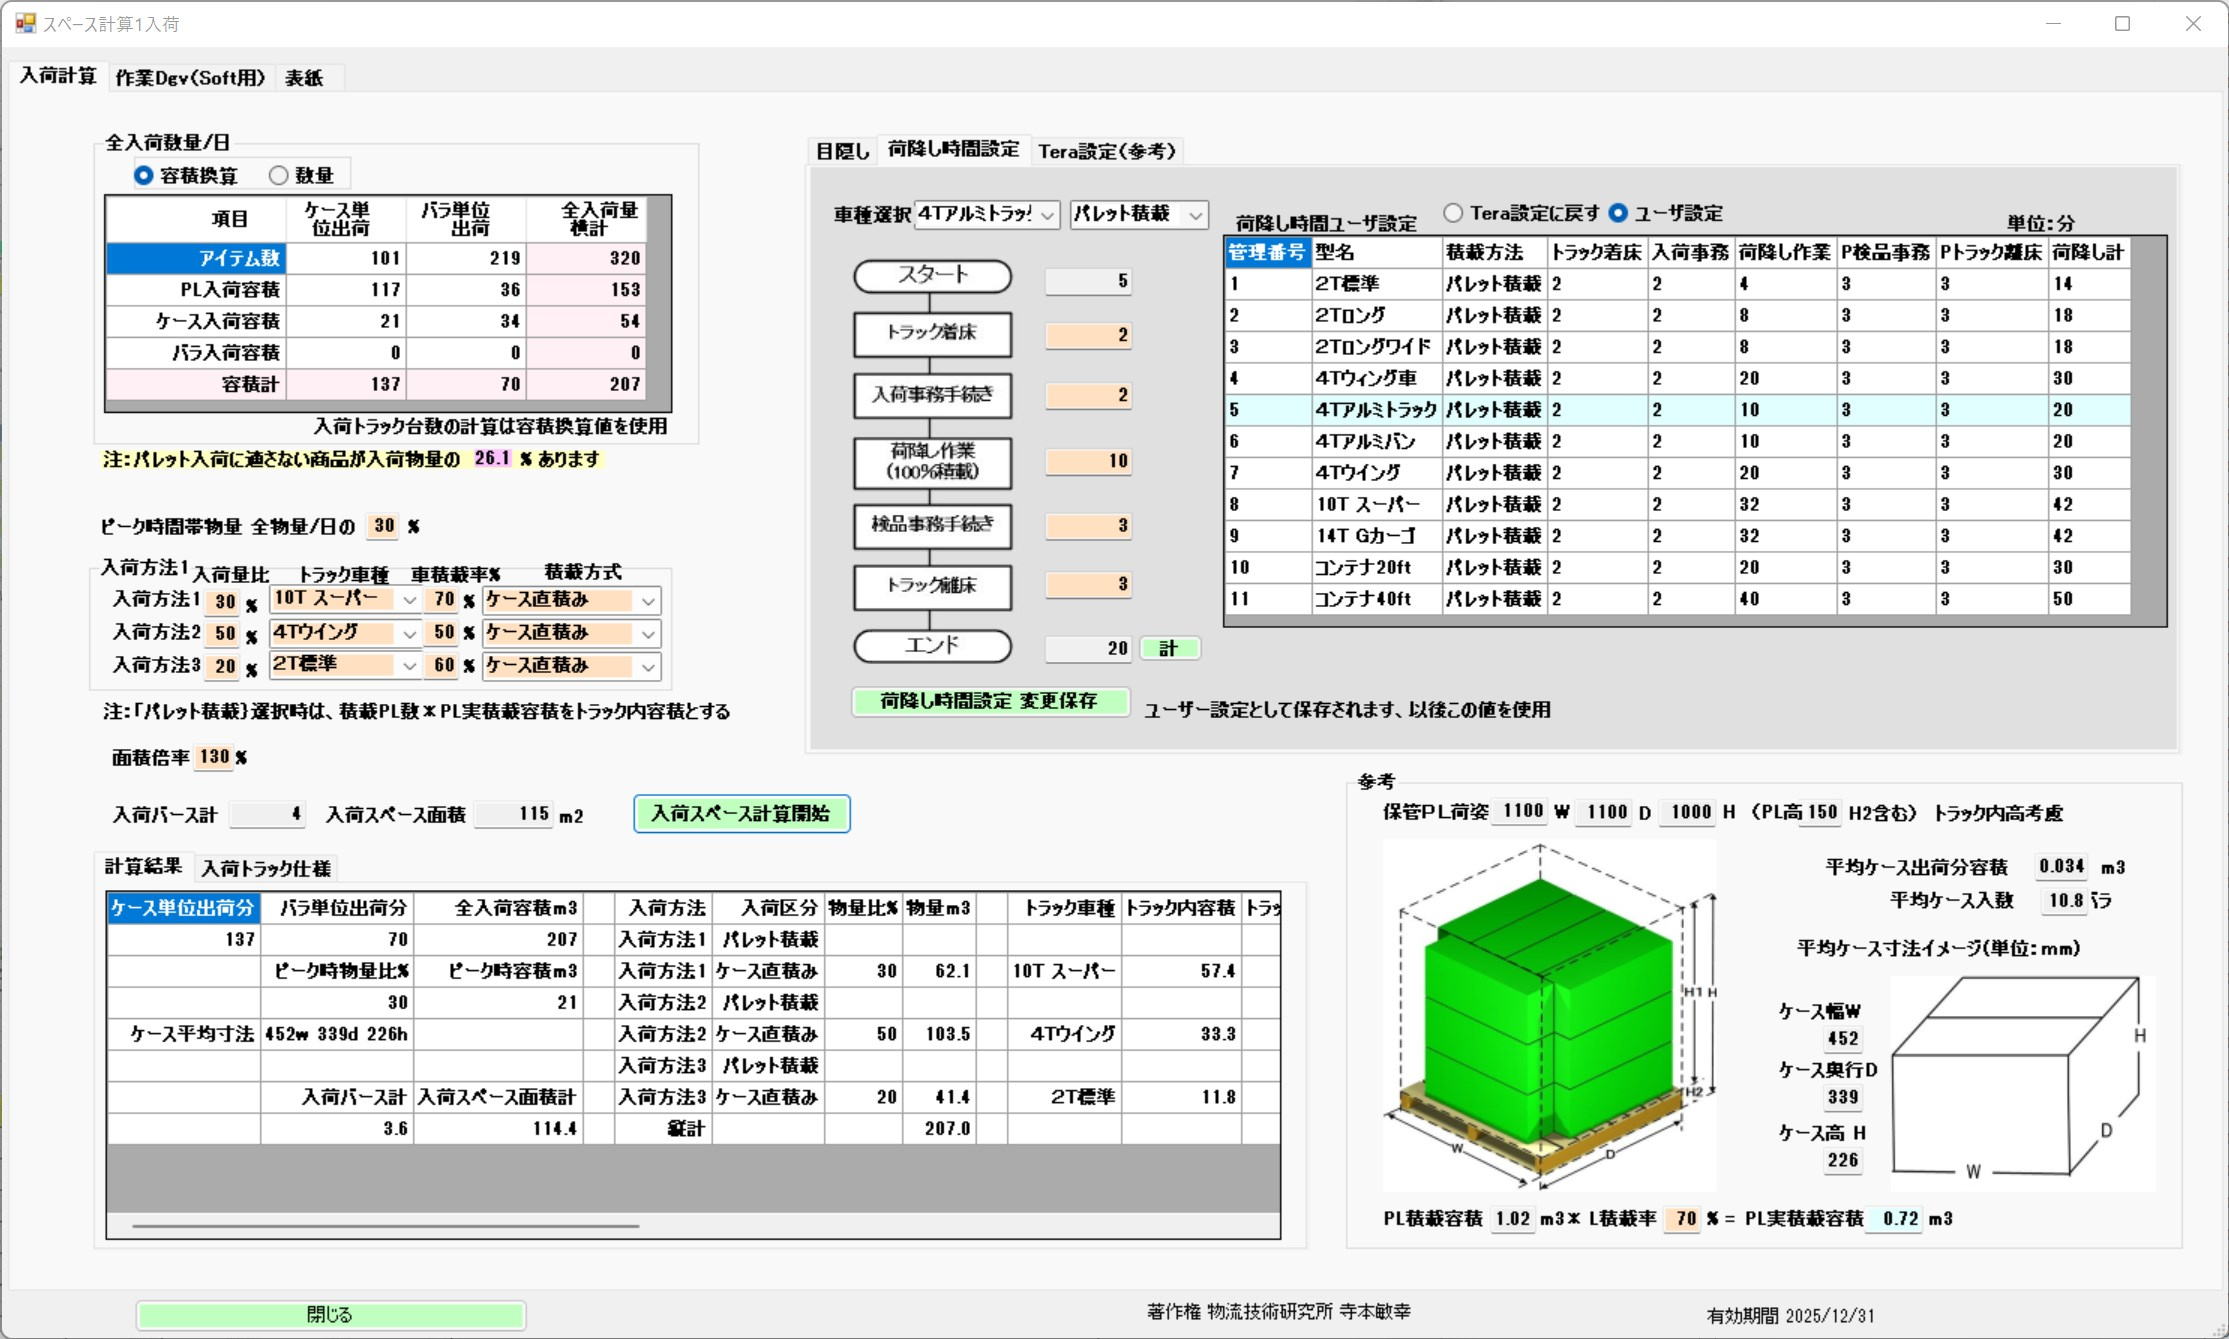
Task: Click the green 計 total button
Action: pyautogui.click(x=1169, y=648)
